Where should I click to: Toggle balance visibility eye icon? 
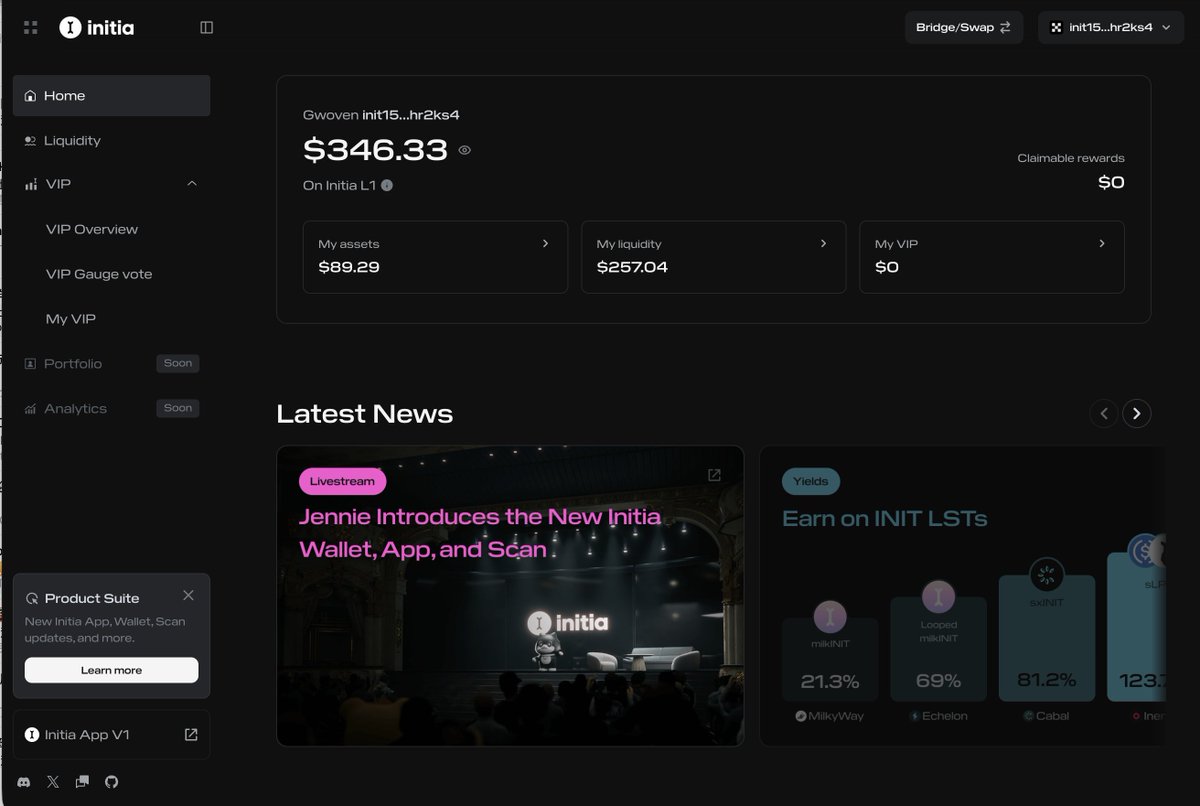pos(464,150)
